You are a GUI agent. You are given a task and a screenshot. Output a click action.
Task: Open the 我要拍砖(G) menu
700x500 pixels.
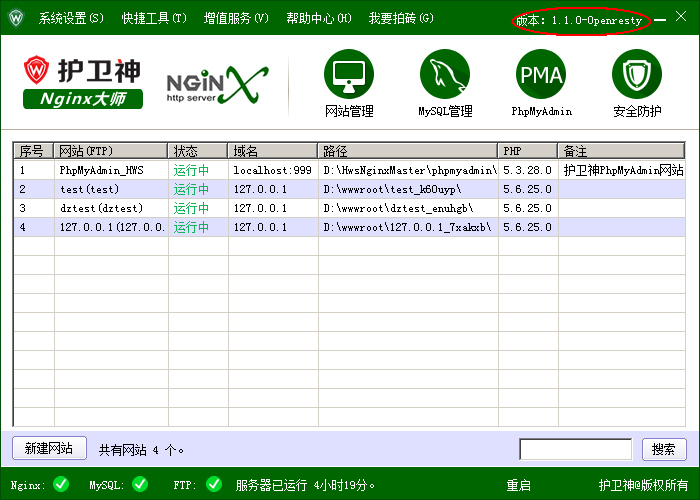point(401,18)
